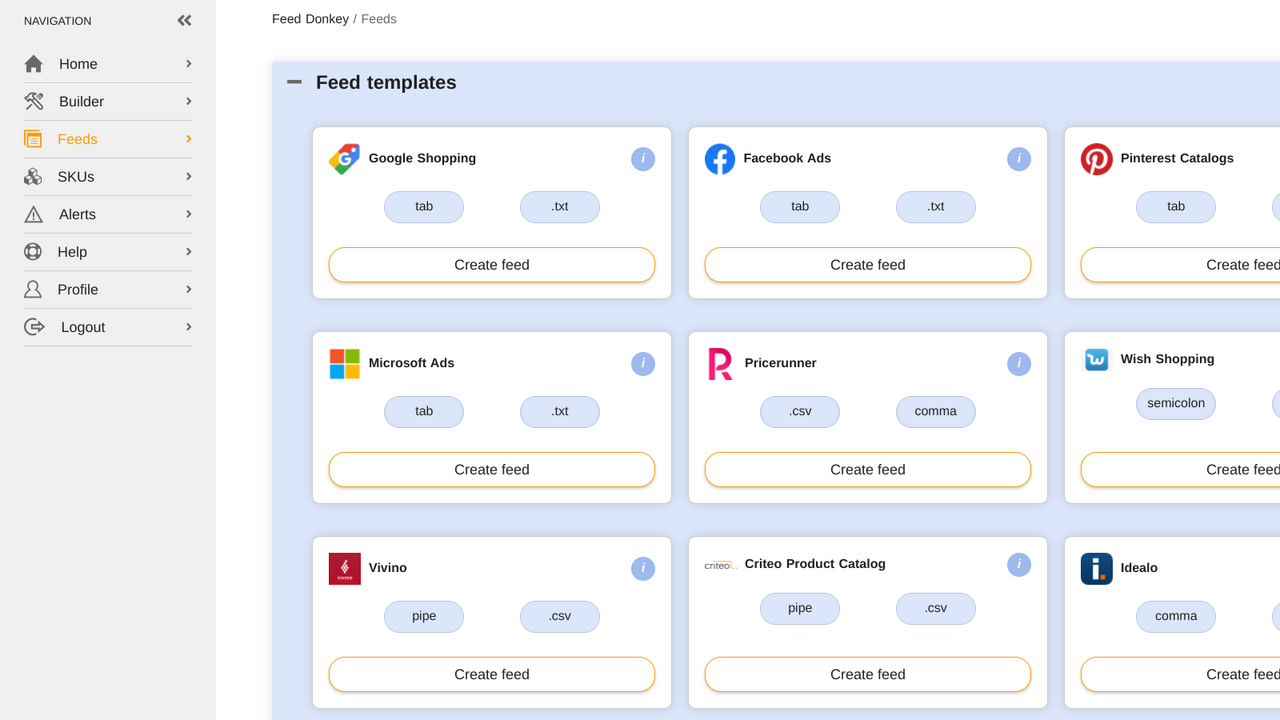
Task: Click the Logout icon in the sidebar
Action: pos(33,326)
